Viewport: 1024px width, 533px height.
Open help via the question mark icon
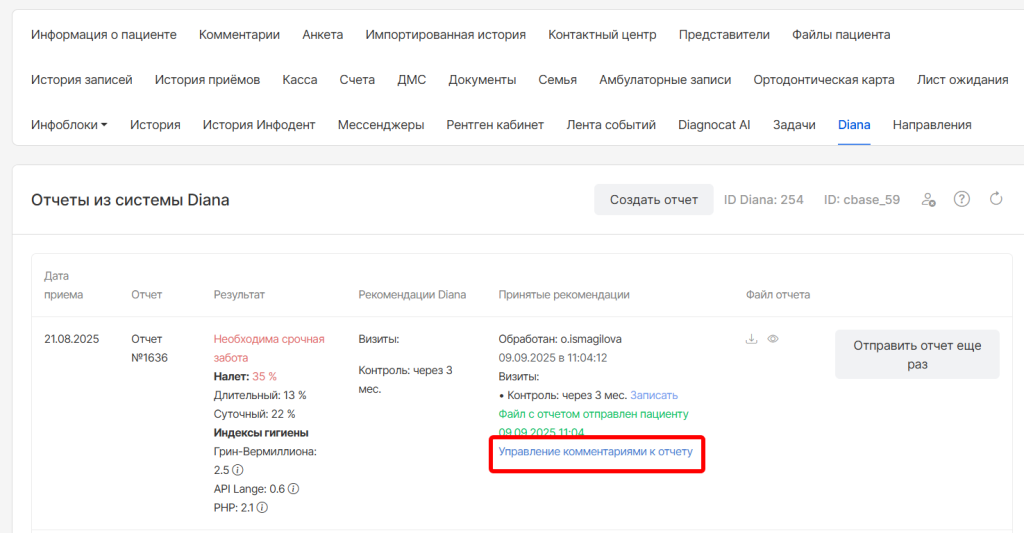[x=962, y=199]
